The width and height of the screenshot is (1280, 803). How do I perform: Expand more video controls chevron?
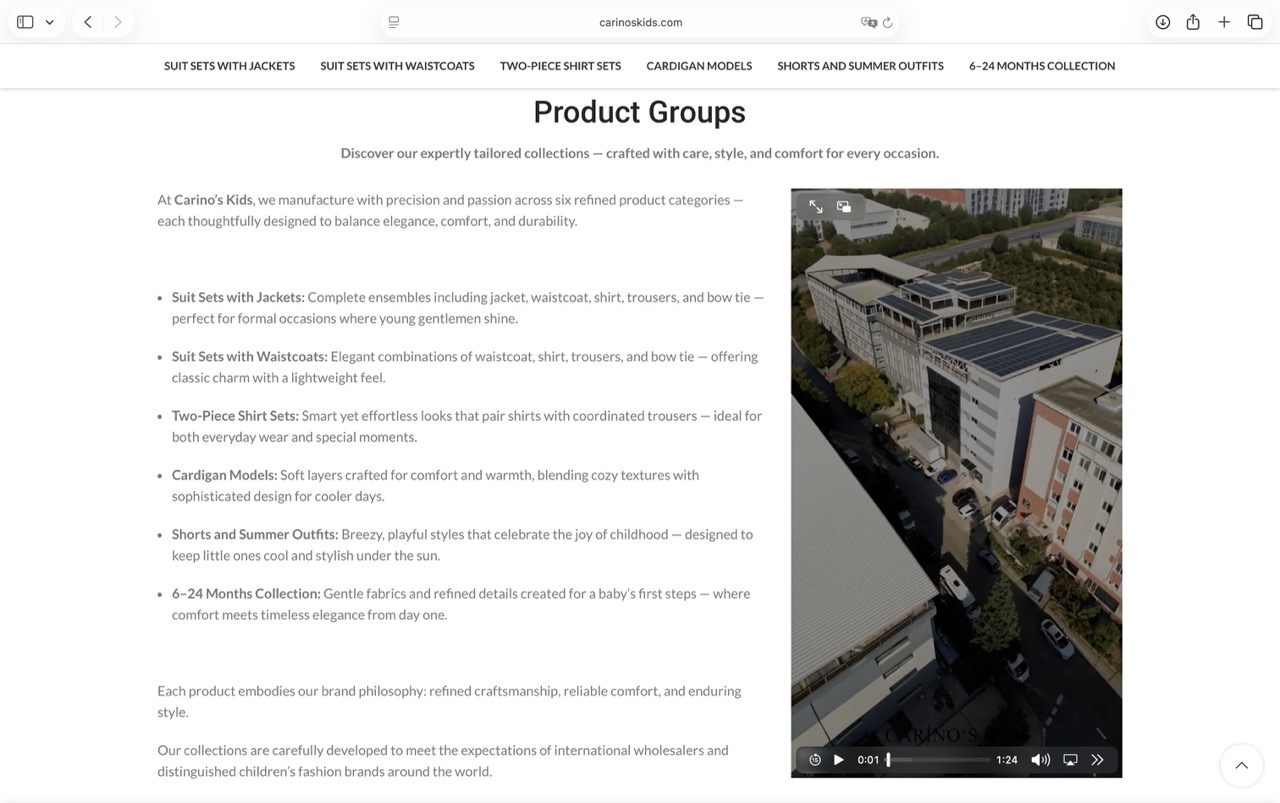point(1097,760)
